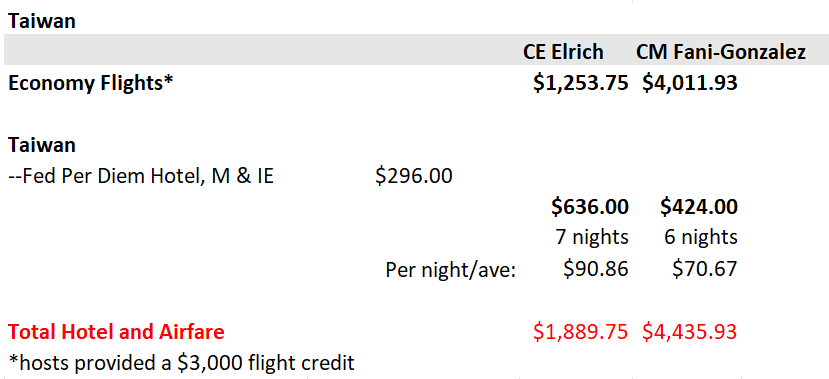Select the CM Fani-Gonzalez column header
Image resolution: width=829 pixels, height=379 pixels.
(x=721, y=52)
